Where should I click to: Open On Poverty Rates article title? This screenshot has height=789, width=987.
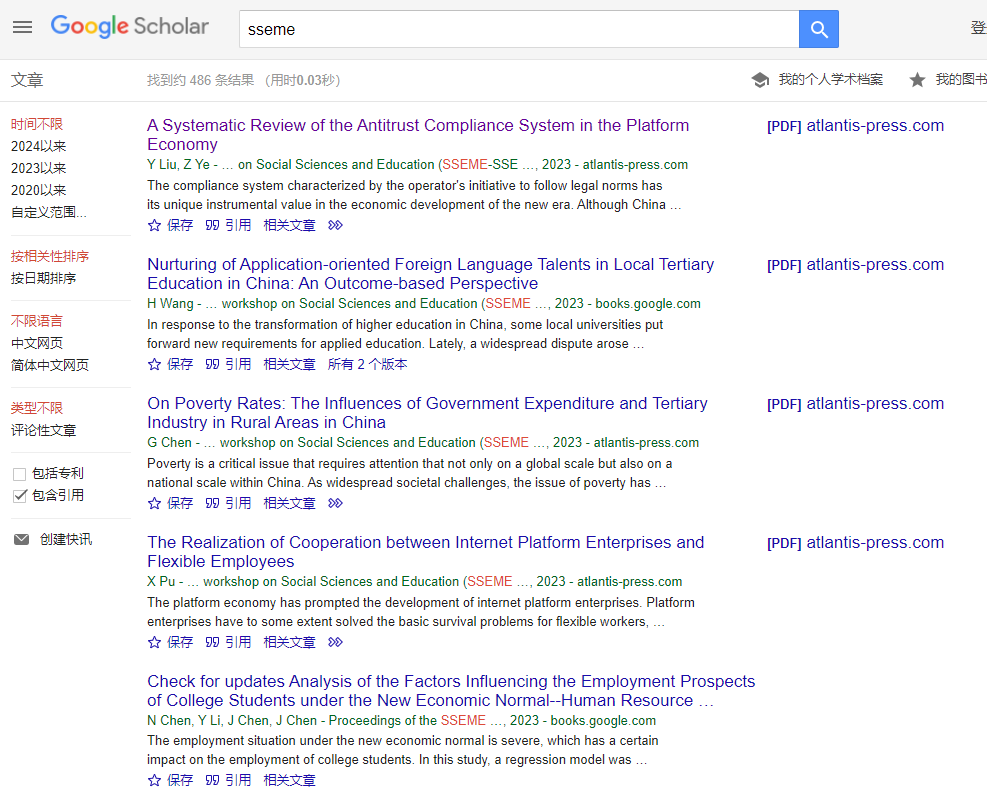(x=427, y=413)
